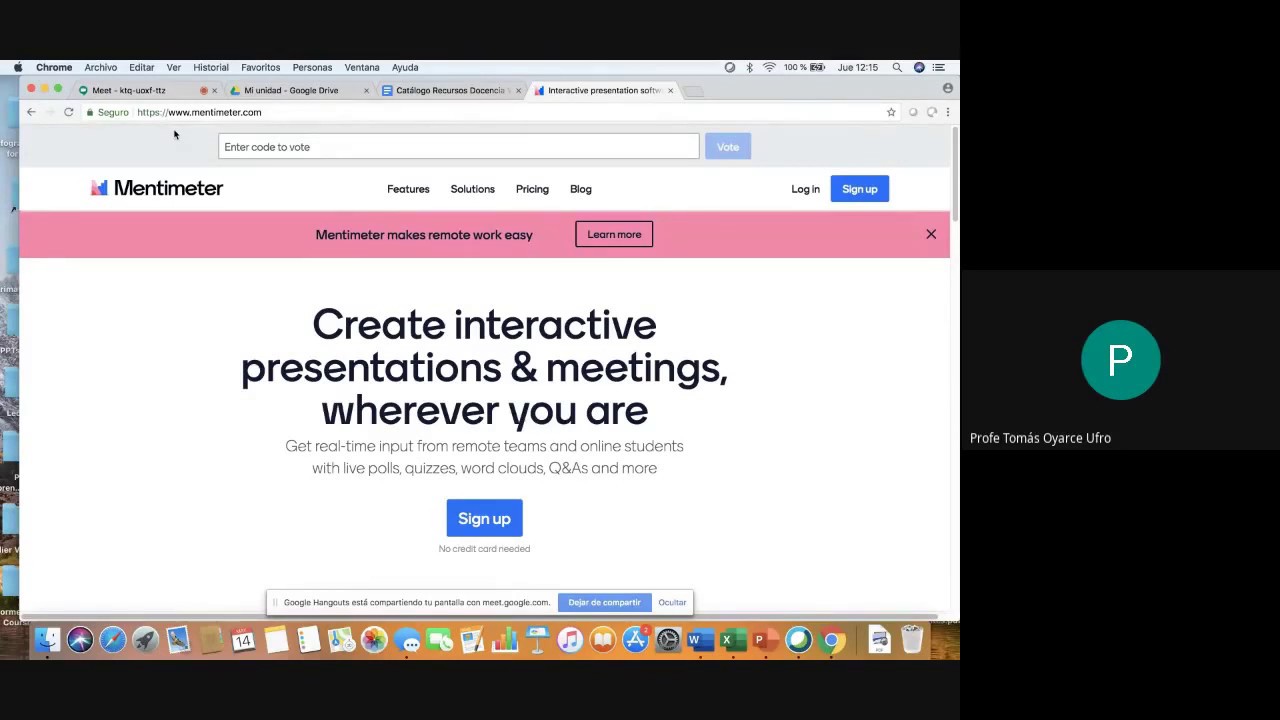
Task: Click the Mentimeter logo
Action: pyautogui.click(x=157, y=188)
